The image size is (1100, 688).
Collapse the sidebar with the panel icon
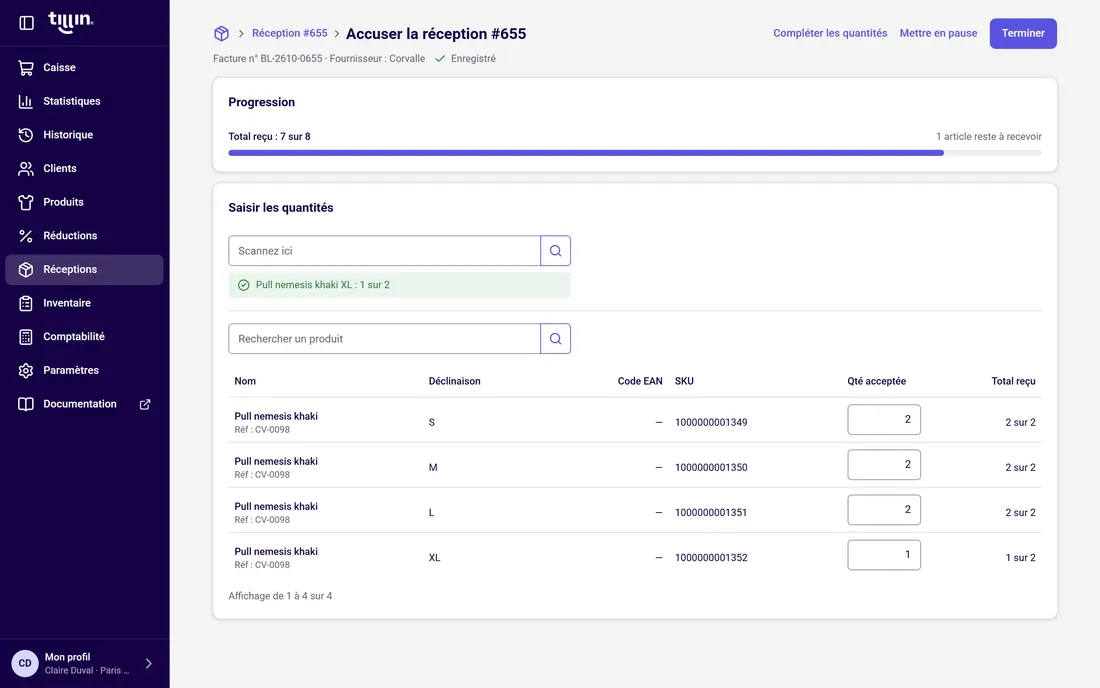click(x=27, y=23)
